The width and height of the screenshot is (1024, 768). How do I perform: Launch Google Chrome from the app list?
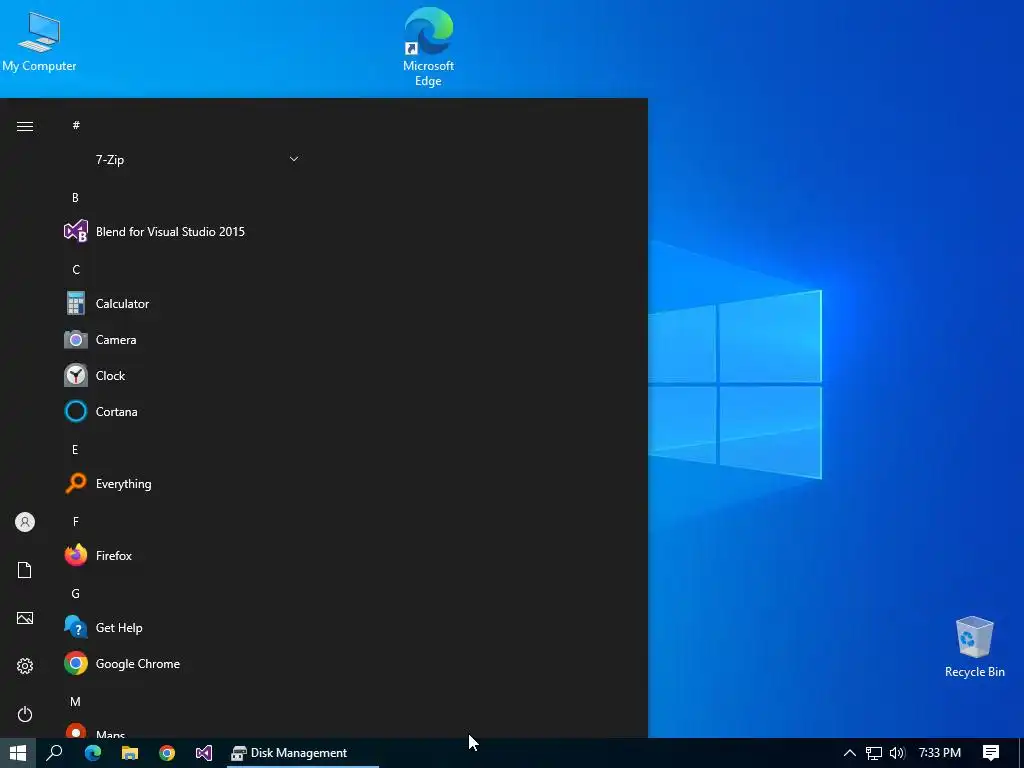pyautogui.click(x=185, y=664)
